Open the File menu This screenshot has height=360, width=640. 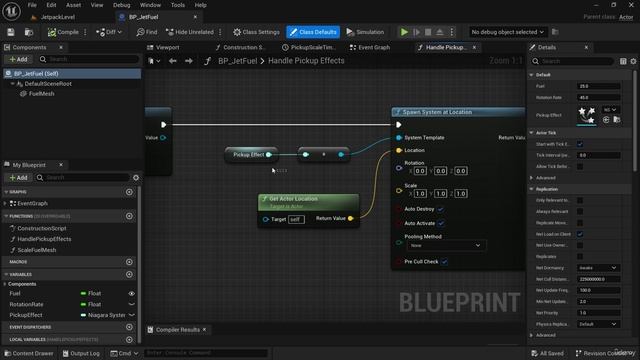(32, 5)
